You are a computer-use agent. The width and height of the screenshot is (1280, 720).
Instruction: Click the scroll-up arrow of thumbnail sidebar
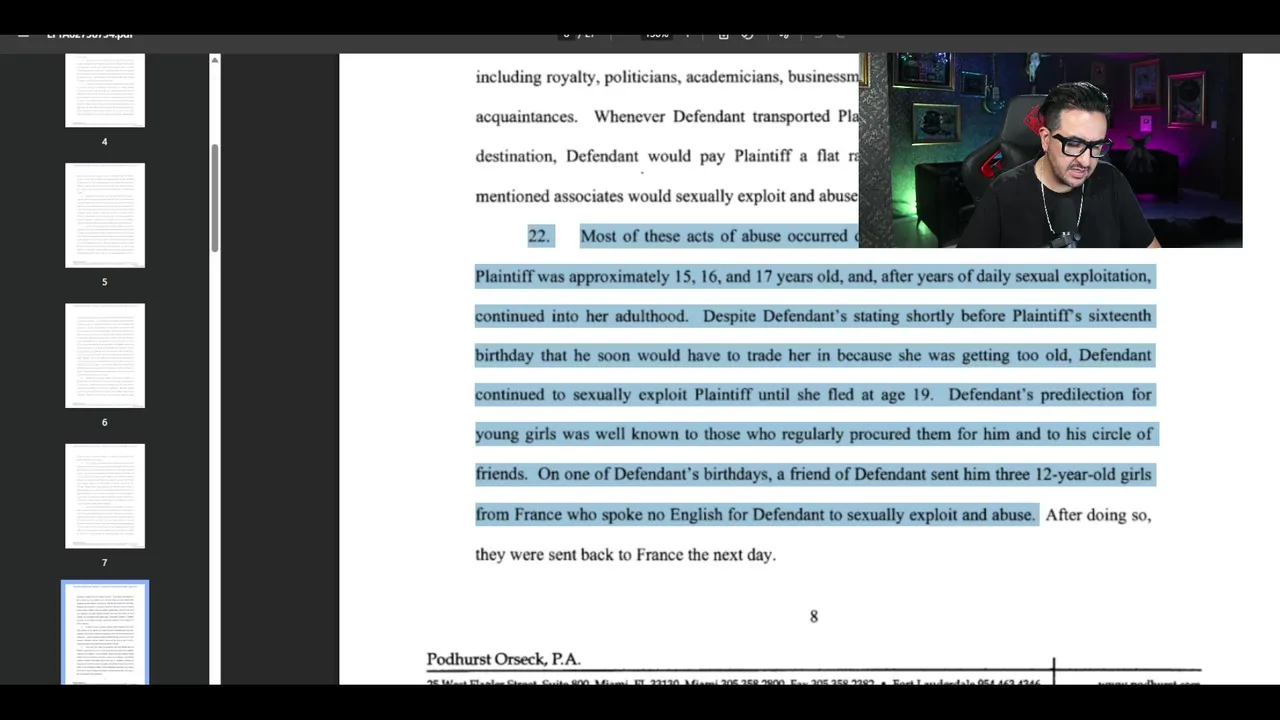pos(214,61)
